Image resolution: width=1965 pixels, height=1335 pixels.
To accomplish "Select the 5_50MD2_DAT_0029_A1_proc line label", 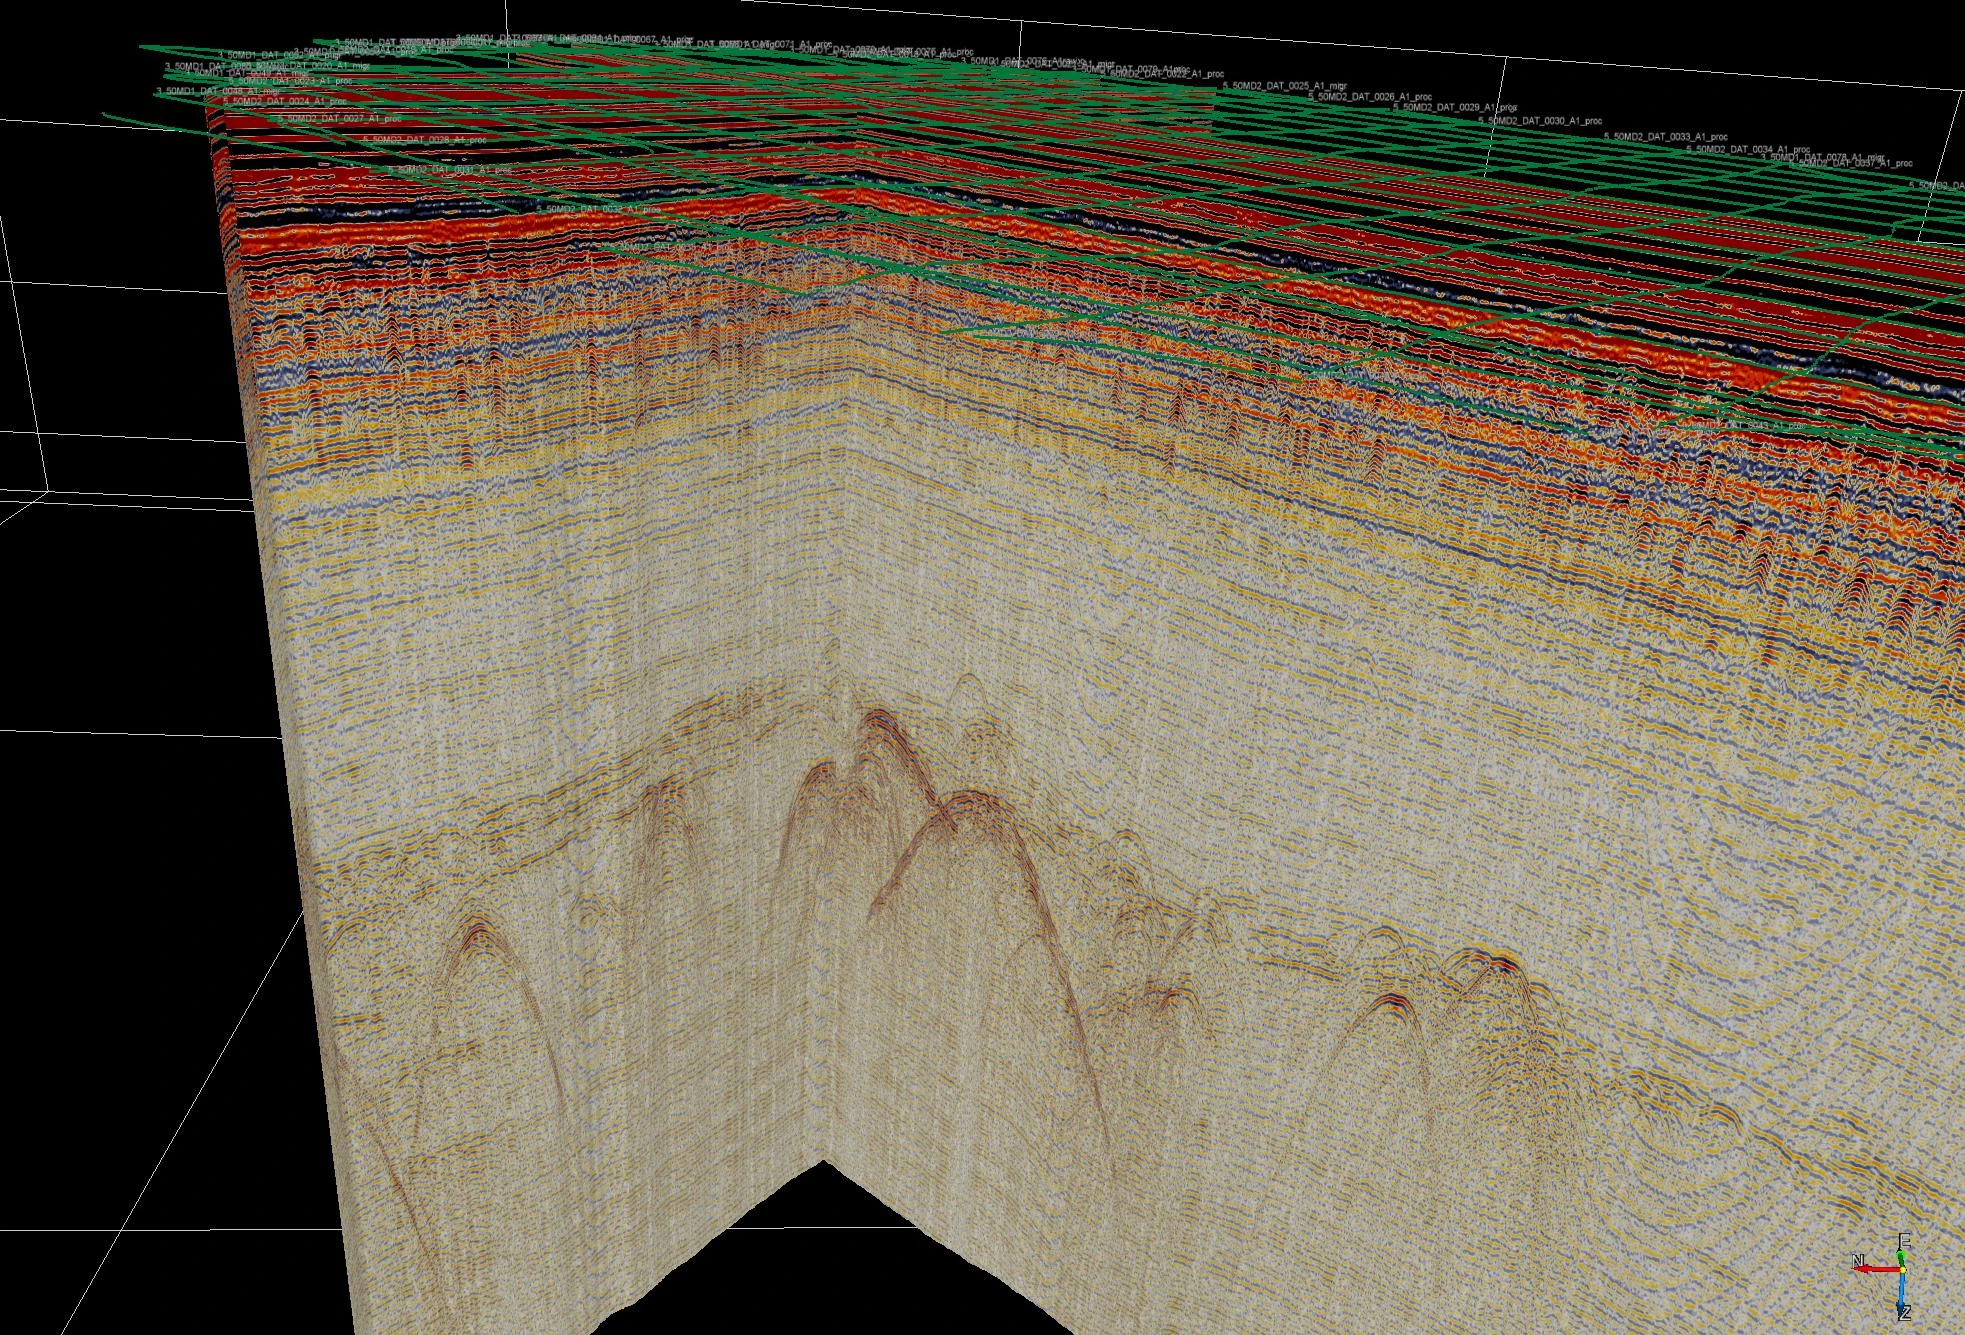I will (1456, 107).
